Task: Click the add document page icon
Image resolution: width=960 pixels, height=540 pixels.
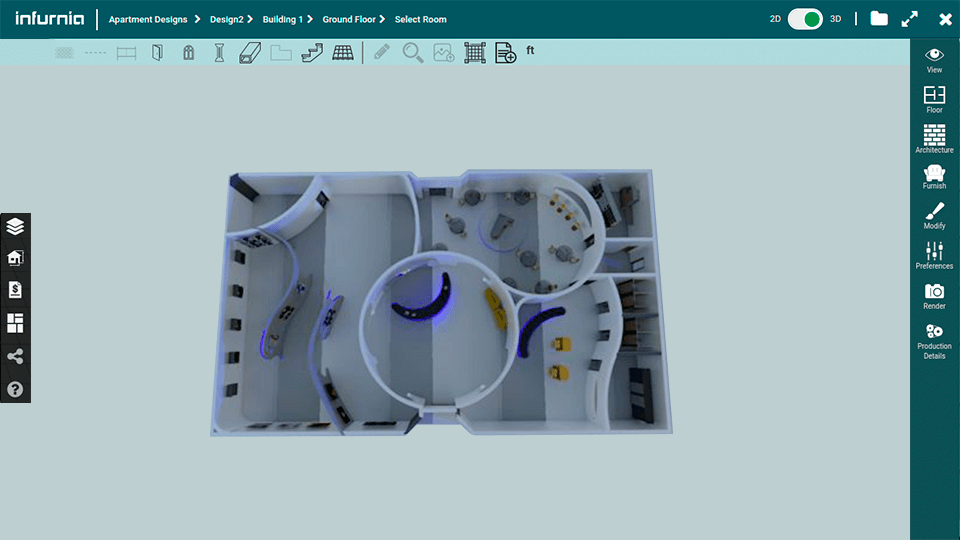Action: pyautogui.click(x=505, y=53)
